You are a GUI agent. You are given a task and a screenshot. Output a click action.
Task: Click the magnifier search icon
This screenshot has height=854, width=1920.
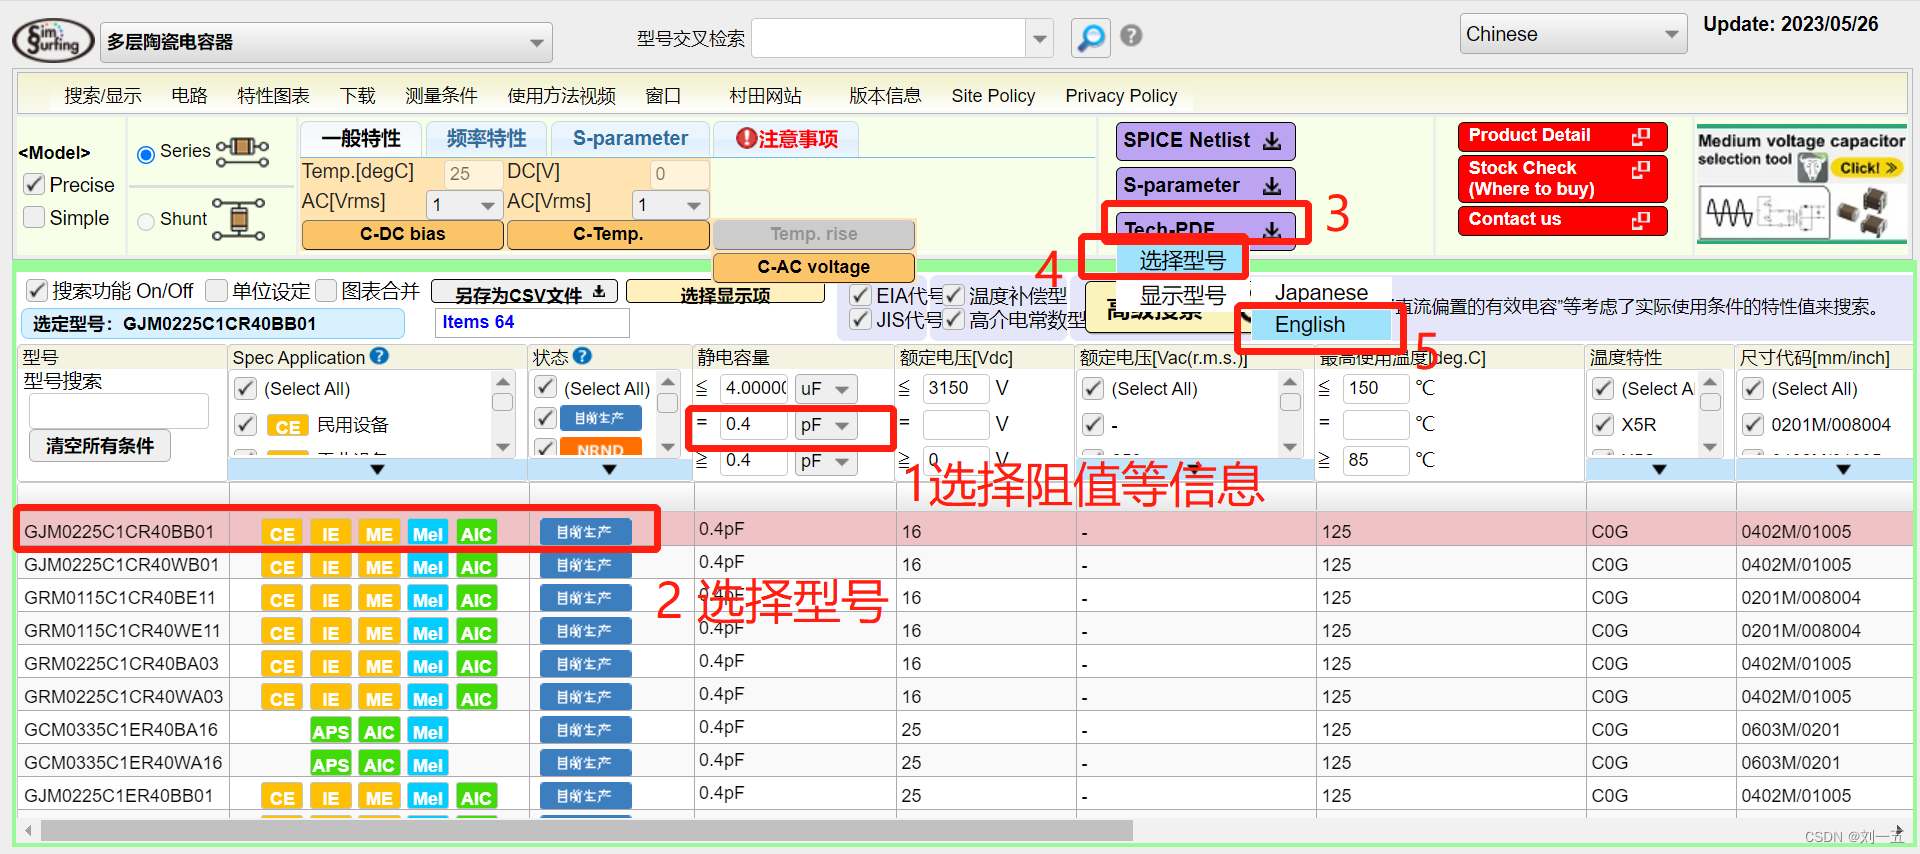pos(1090,38)
